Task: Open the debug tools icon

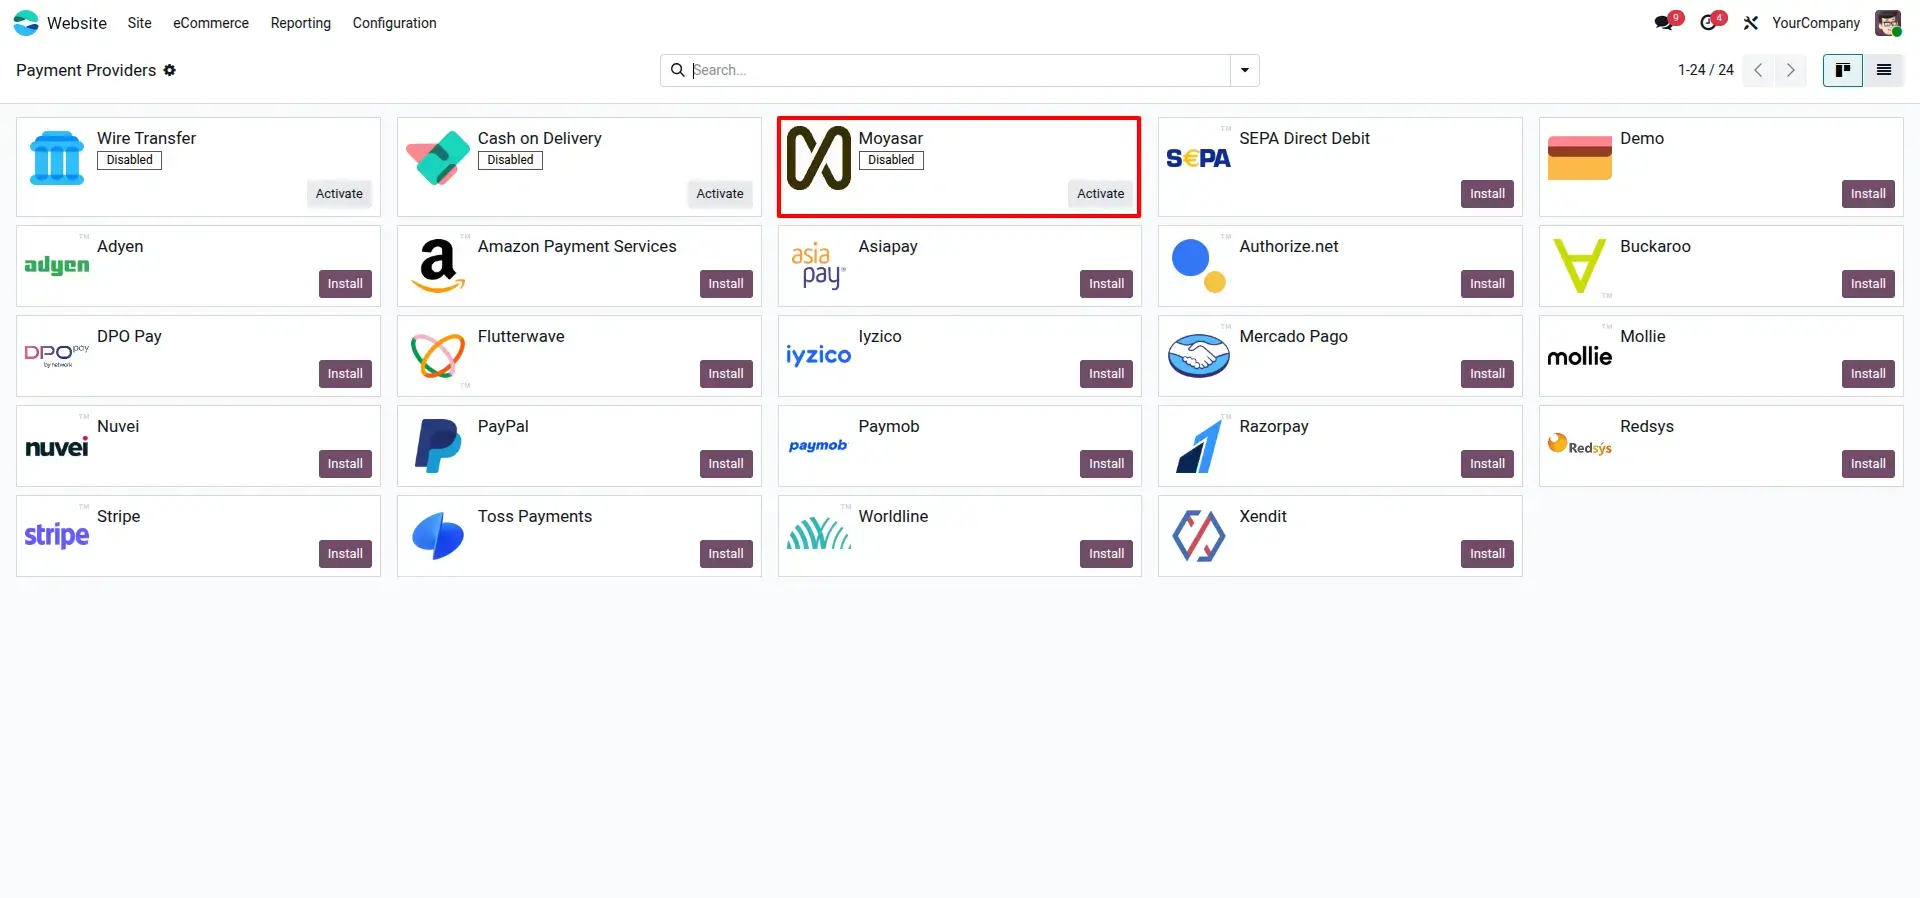Action: coord(1750,23)
